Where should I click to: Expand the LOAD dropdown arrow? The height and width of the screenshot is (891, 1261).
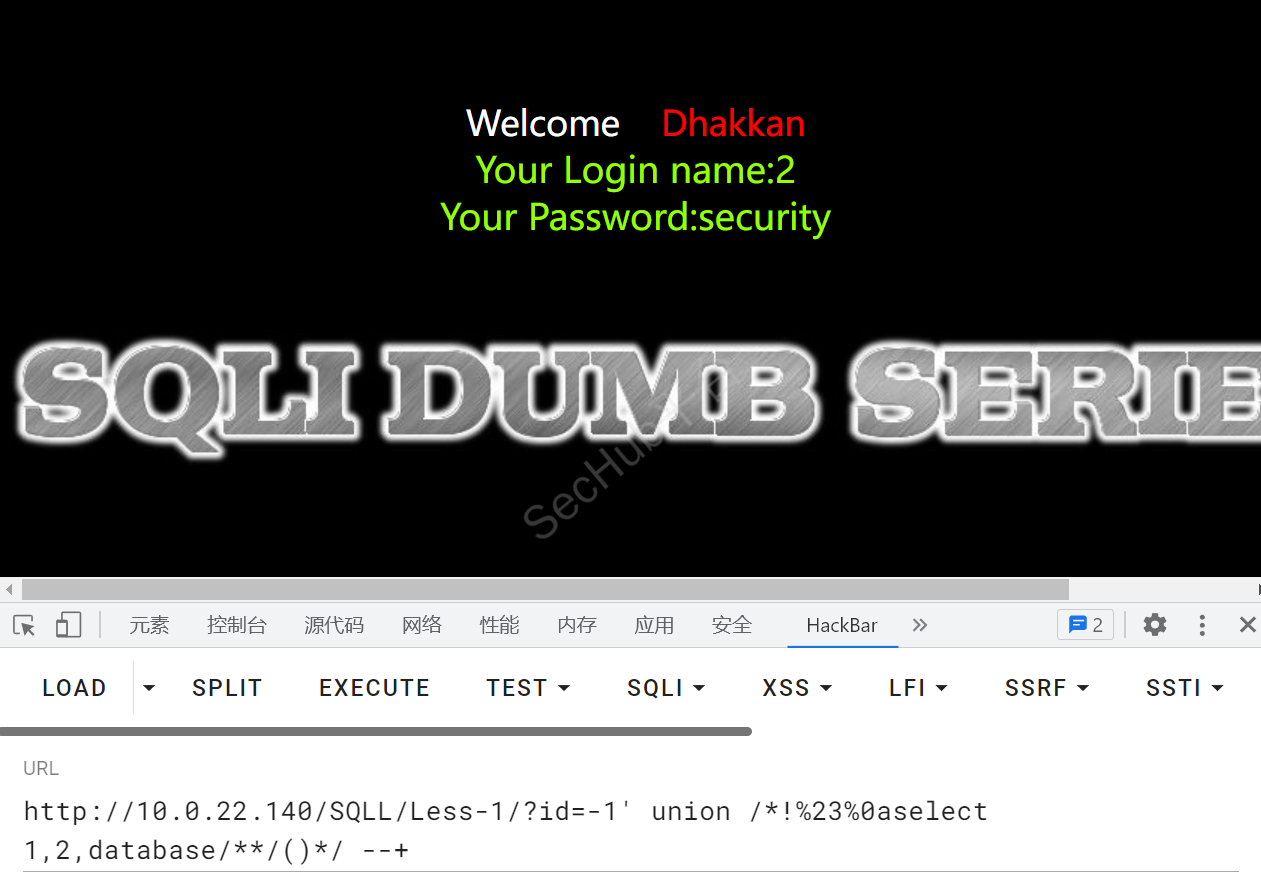[149, 688]
